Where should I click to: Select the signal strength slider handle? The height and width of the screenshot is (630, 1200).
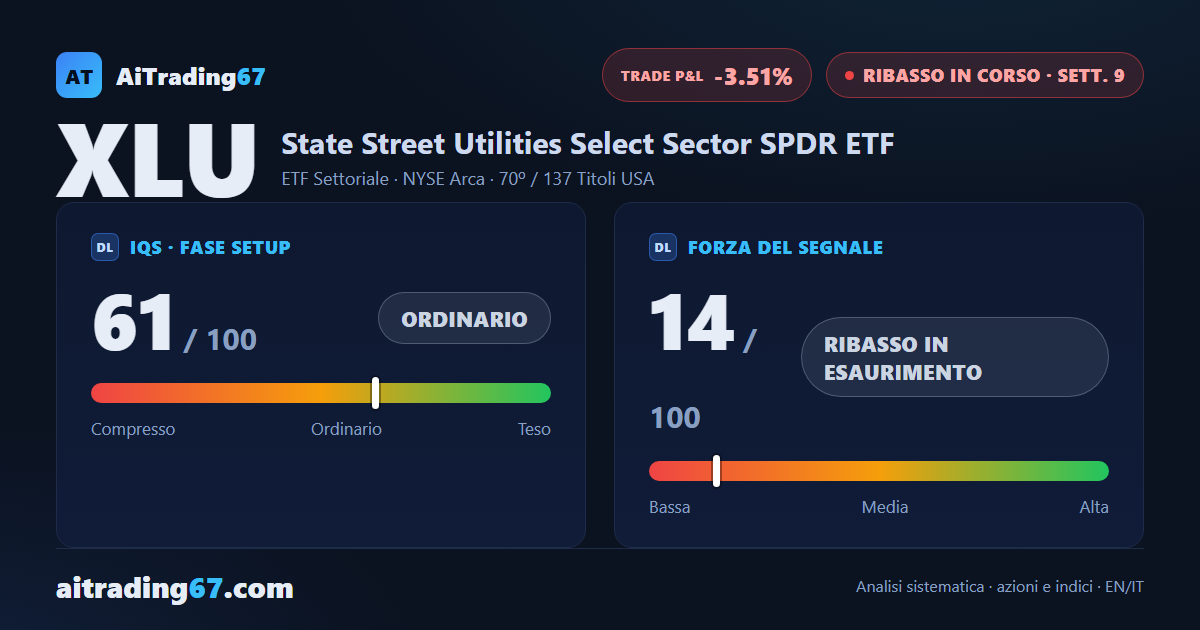tap(716, 471)
